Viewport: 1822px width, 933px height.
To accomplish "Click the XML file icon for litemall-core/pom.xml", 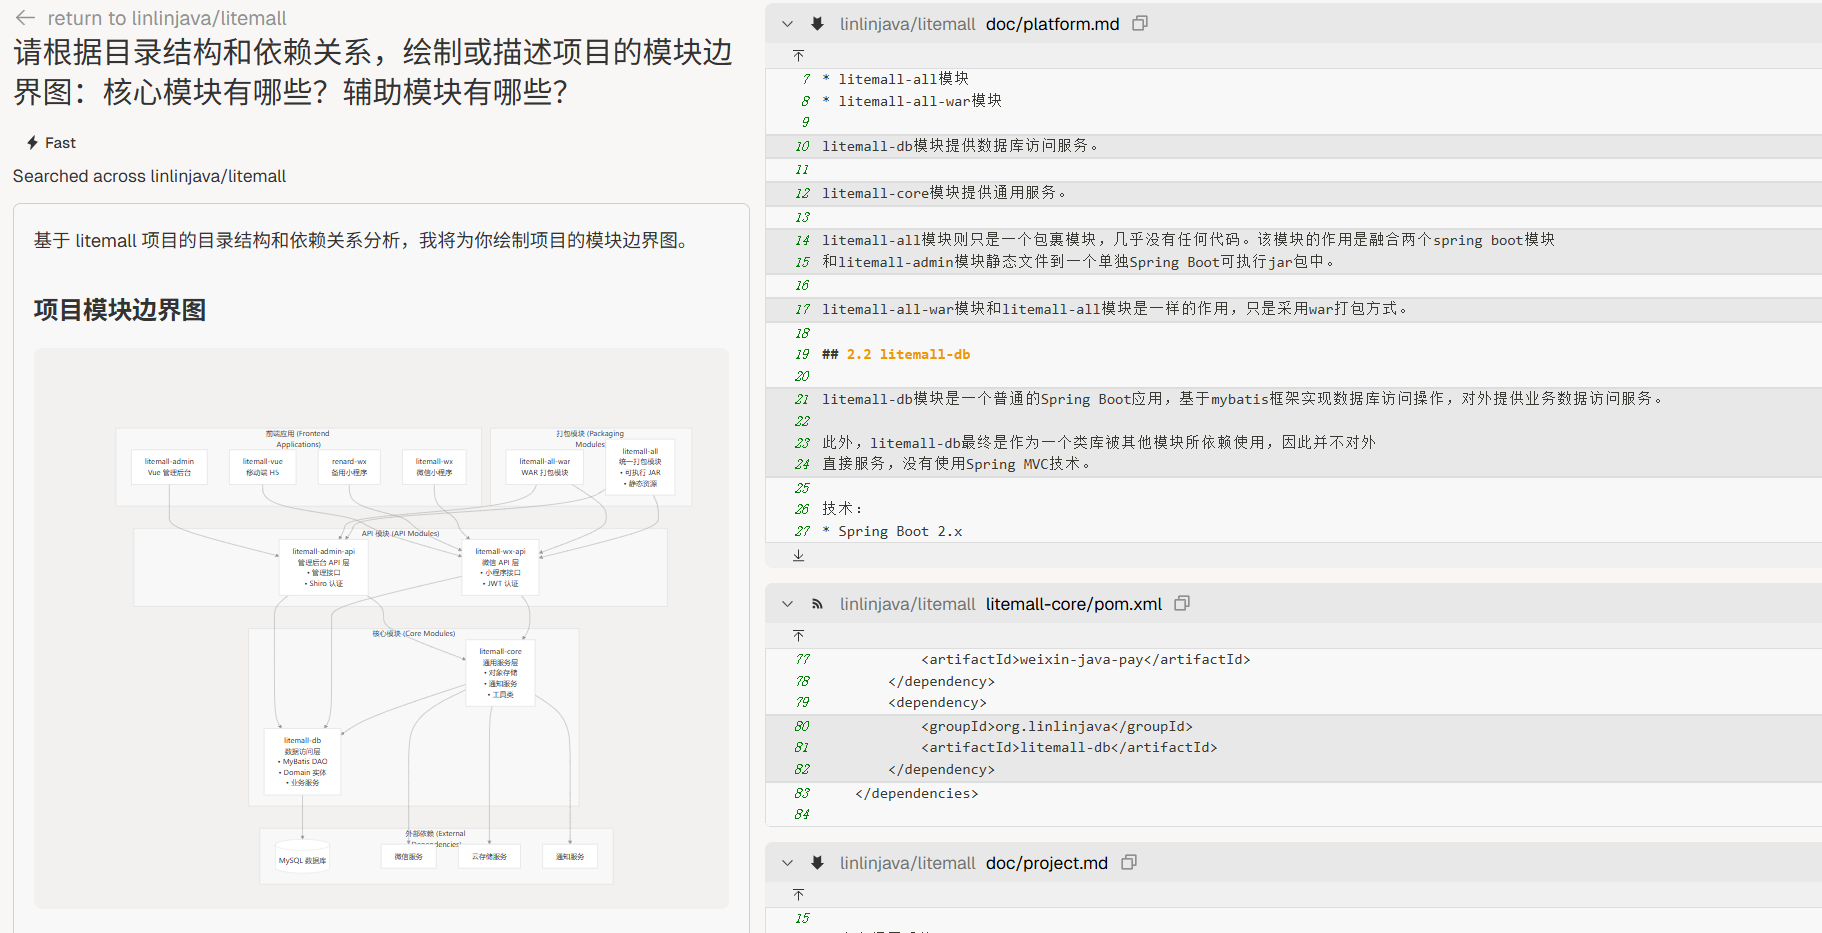I will (817, 604).
